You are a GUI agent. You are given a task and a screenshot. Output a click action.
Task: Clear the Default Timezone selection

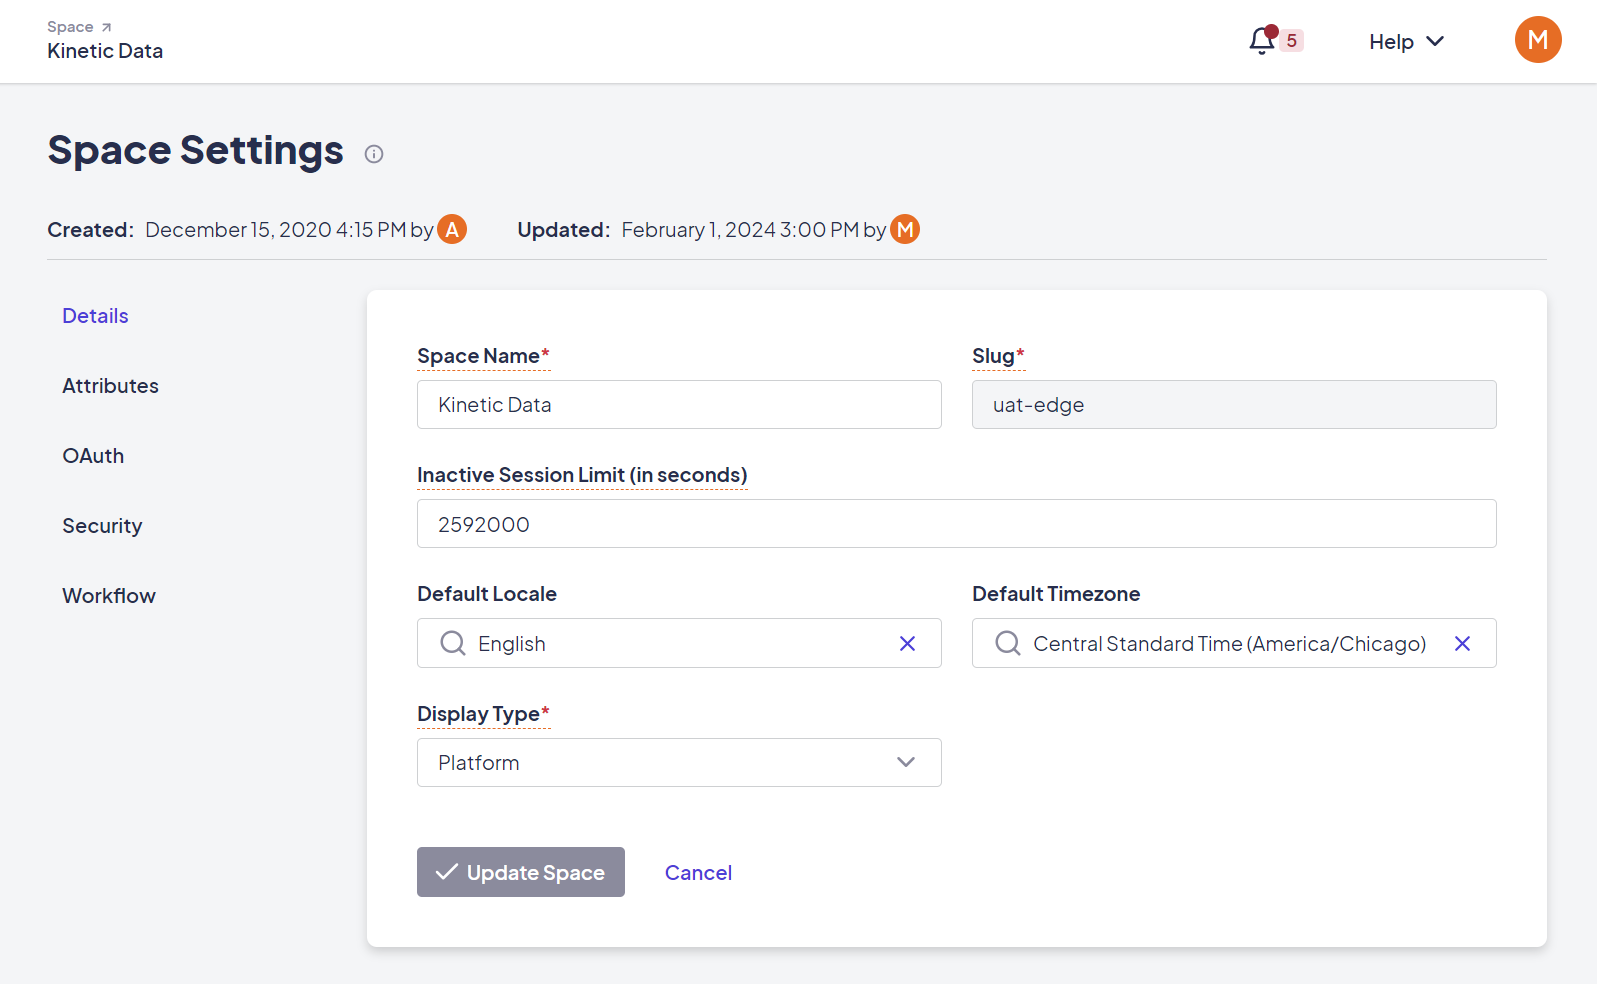click(1462, 644)
